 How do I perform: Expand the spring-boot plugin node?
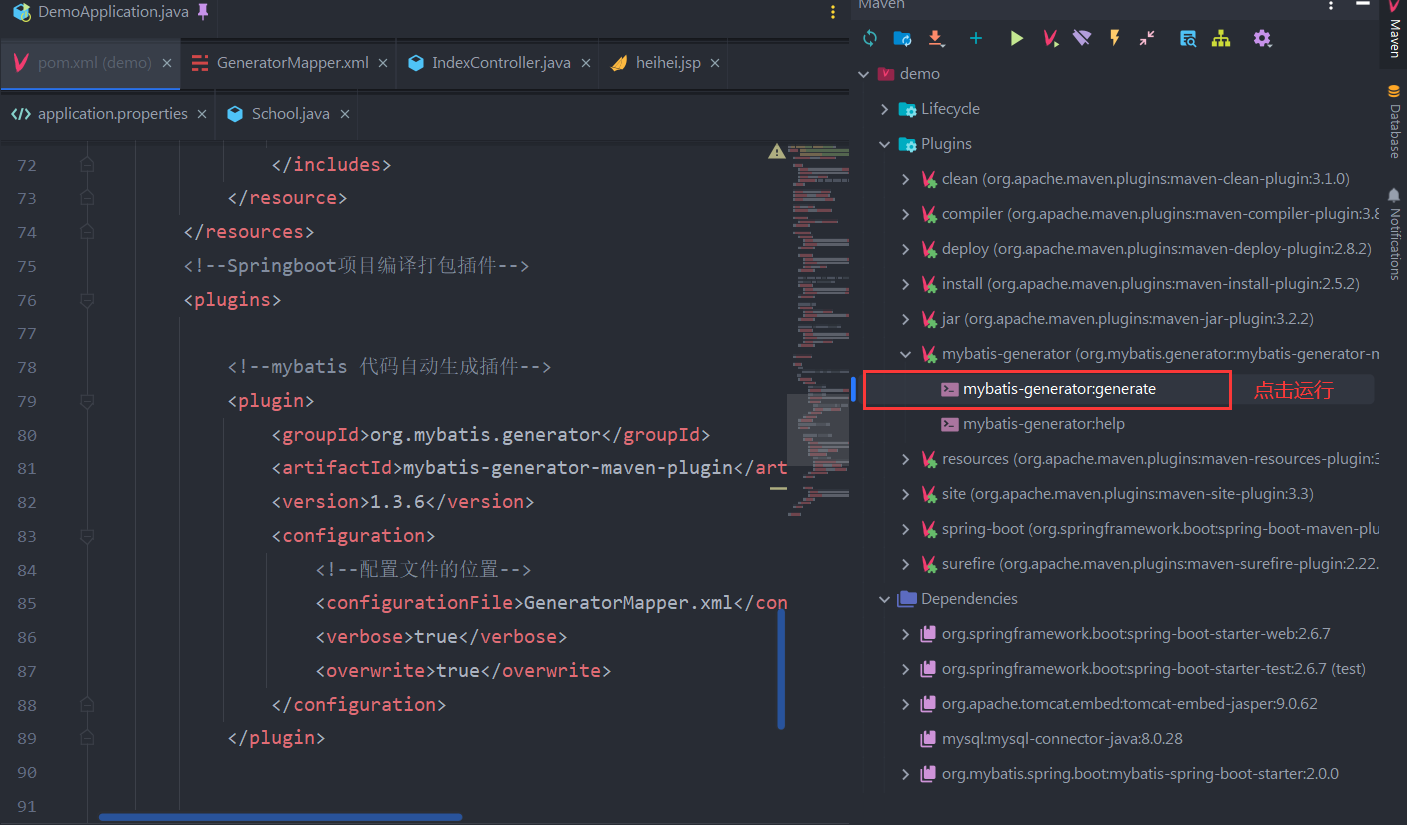click(906, 529)
